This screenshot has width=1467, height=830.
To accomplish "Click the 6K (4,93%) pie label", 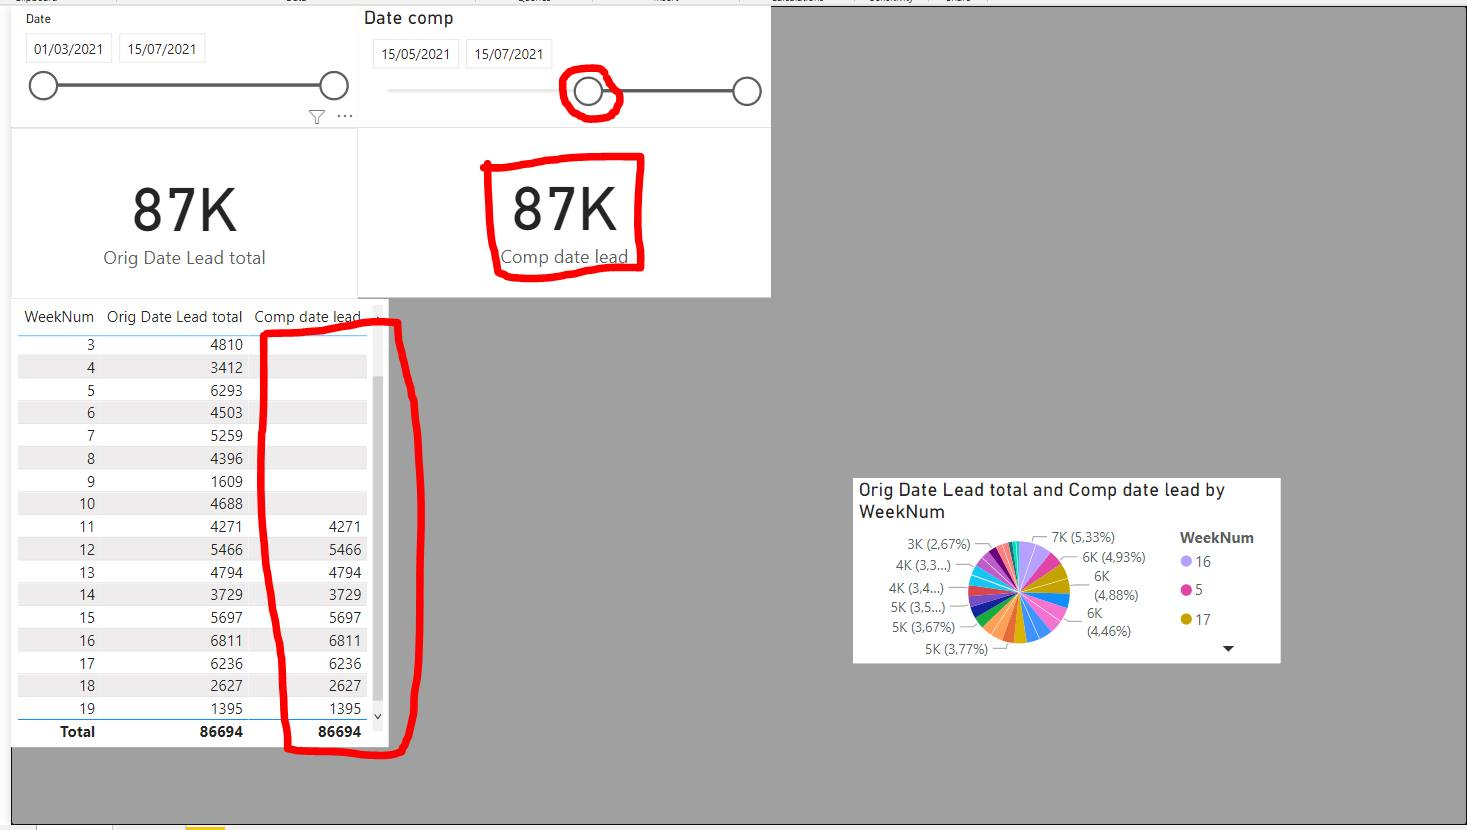I will click(x=1114, y=557).
